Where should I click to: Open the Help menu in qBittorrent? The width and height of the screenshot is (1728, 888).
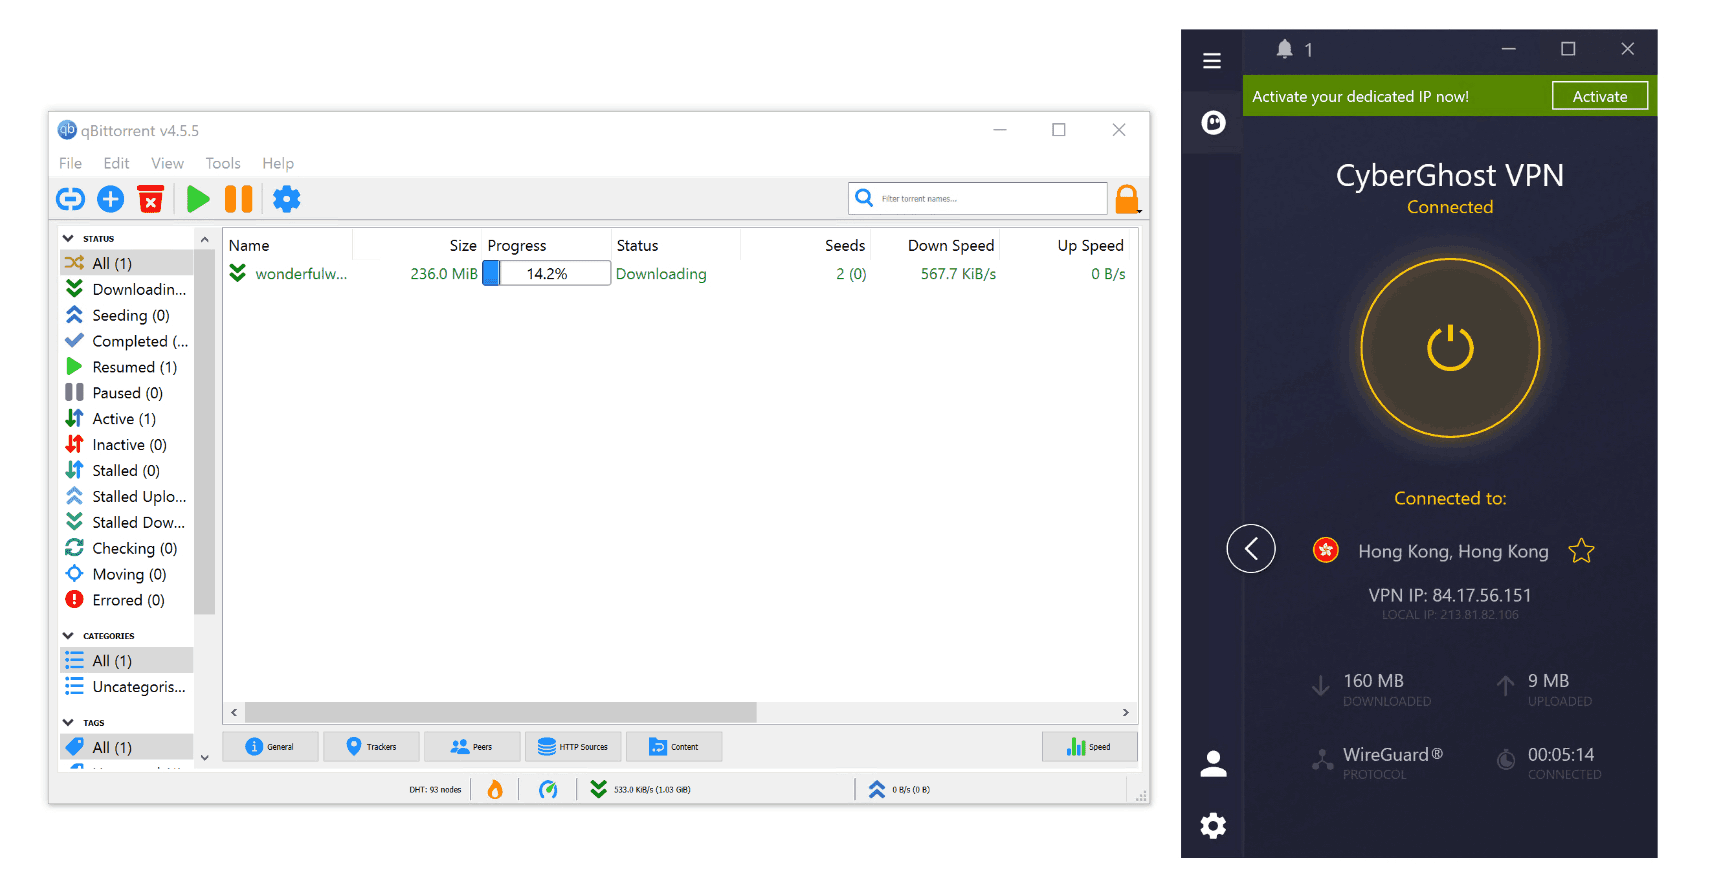click(x=278, y=163)
